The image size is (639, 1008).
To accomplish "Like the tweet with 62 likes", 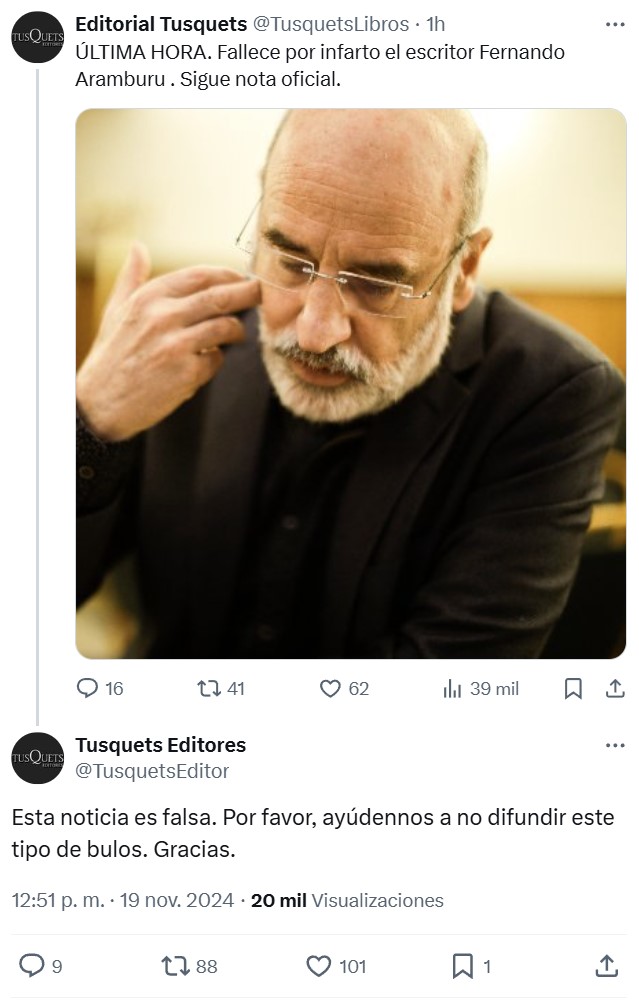I will pyautogui.click(x=330, y=688).
